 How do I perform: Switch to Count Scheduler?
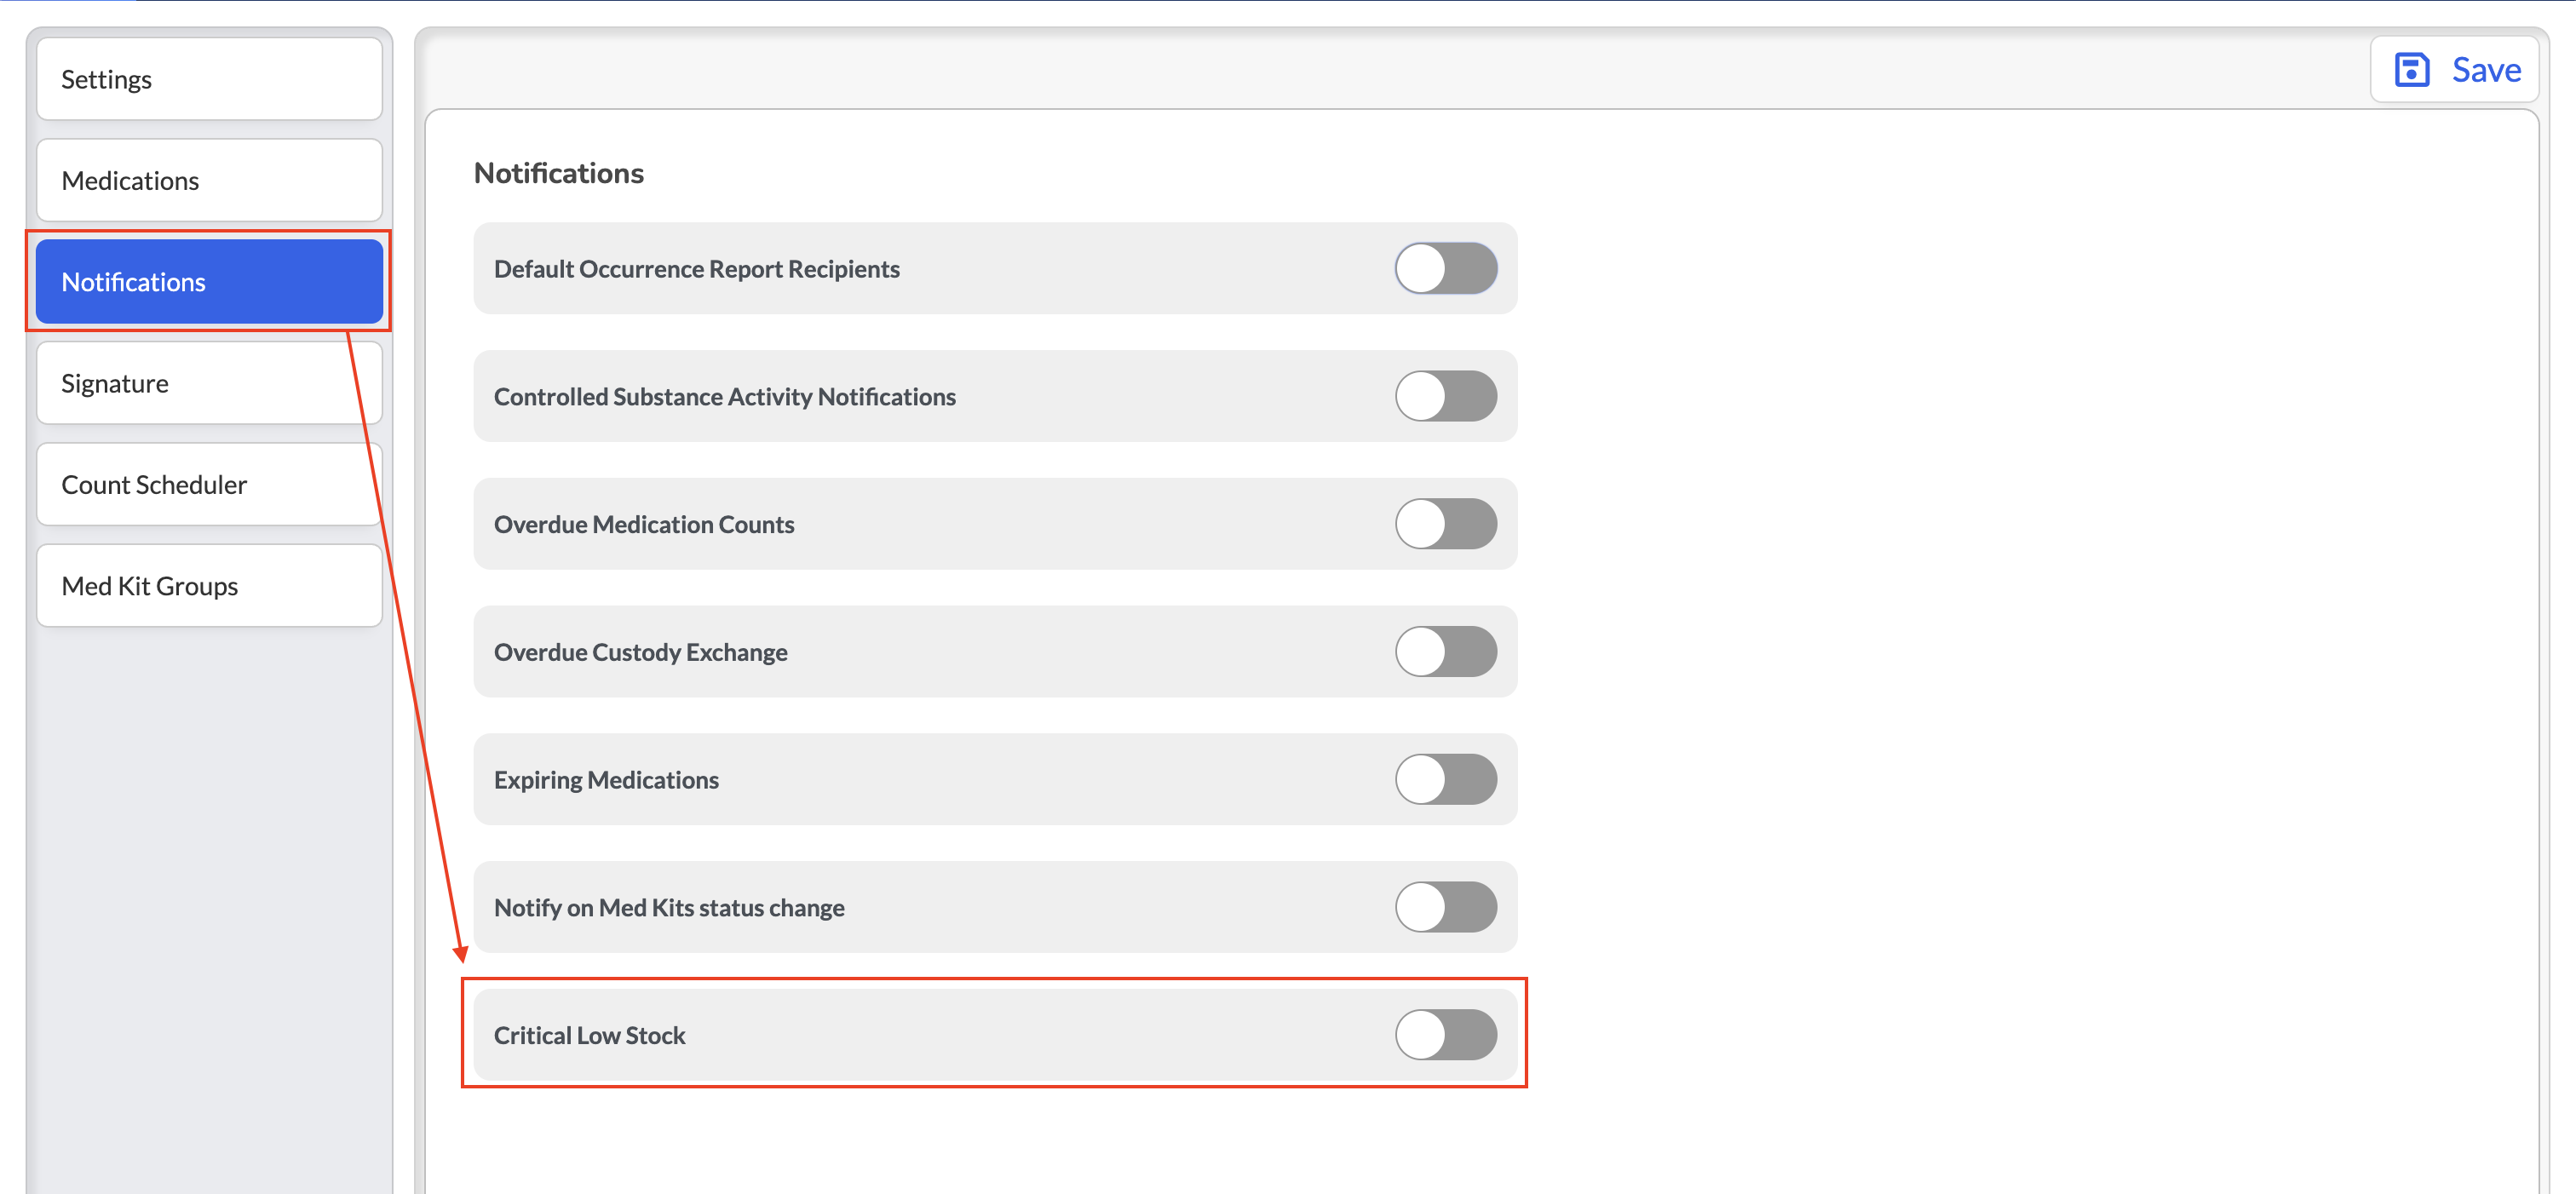click(209, 484)
